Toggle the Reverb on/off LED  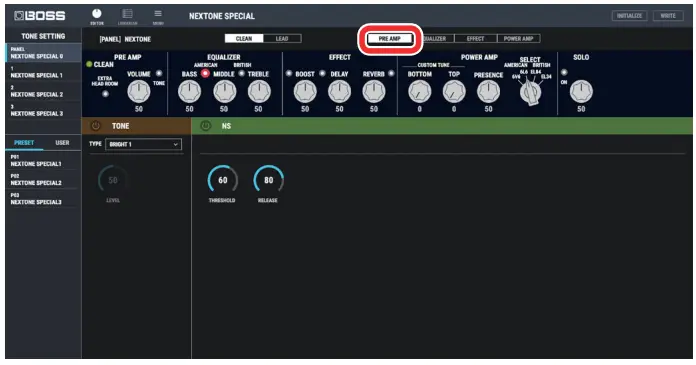click(391, 73)
